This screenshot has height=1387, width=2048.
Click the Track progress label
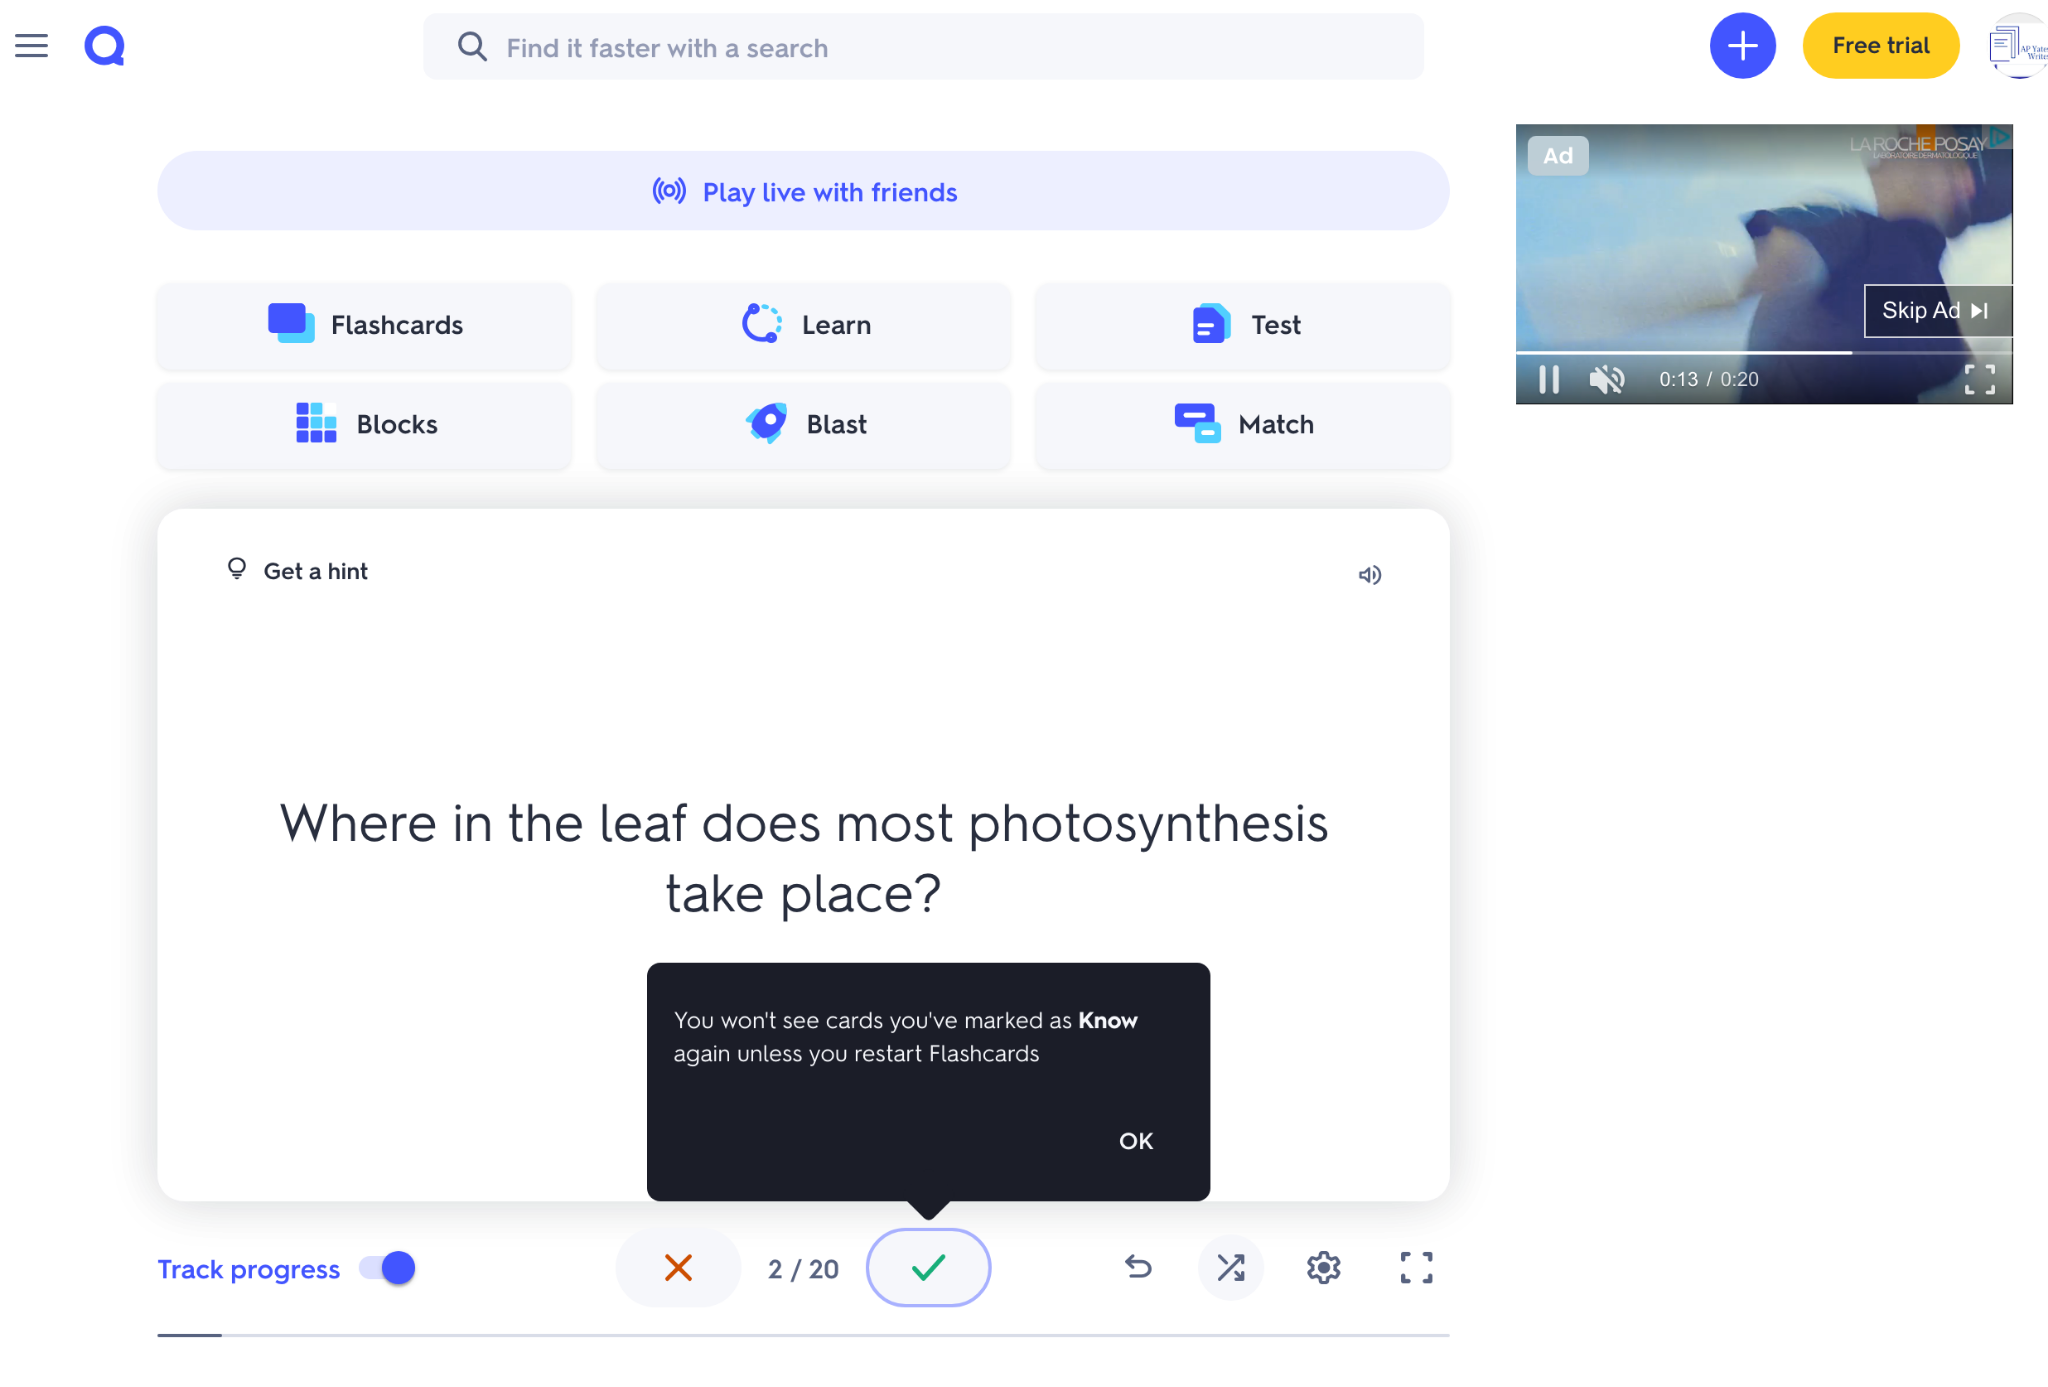pyautogui.click(x=249, y=1269)
